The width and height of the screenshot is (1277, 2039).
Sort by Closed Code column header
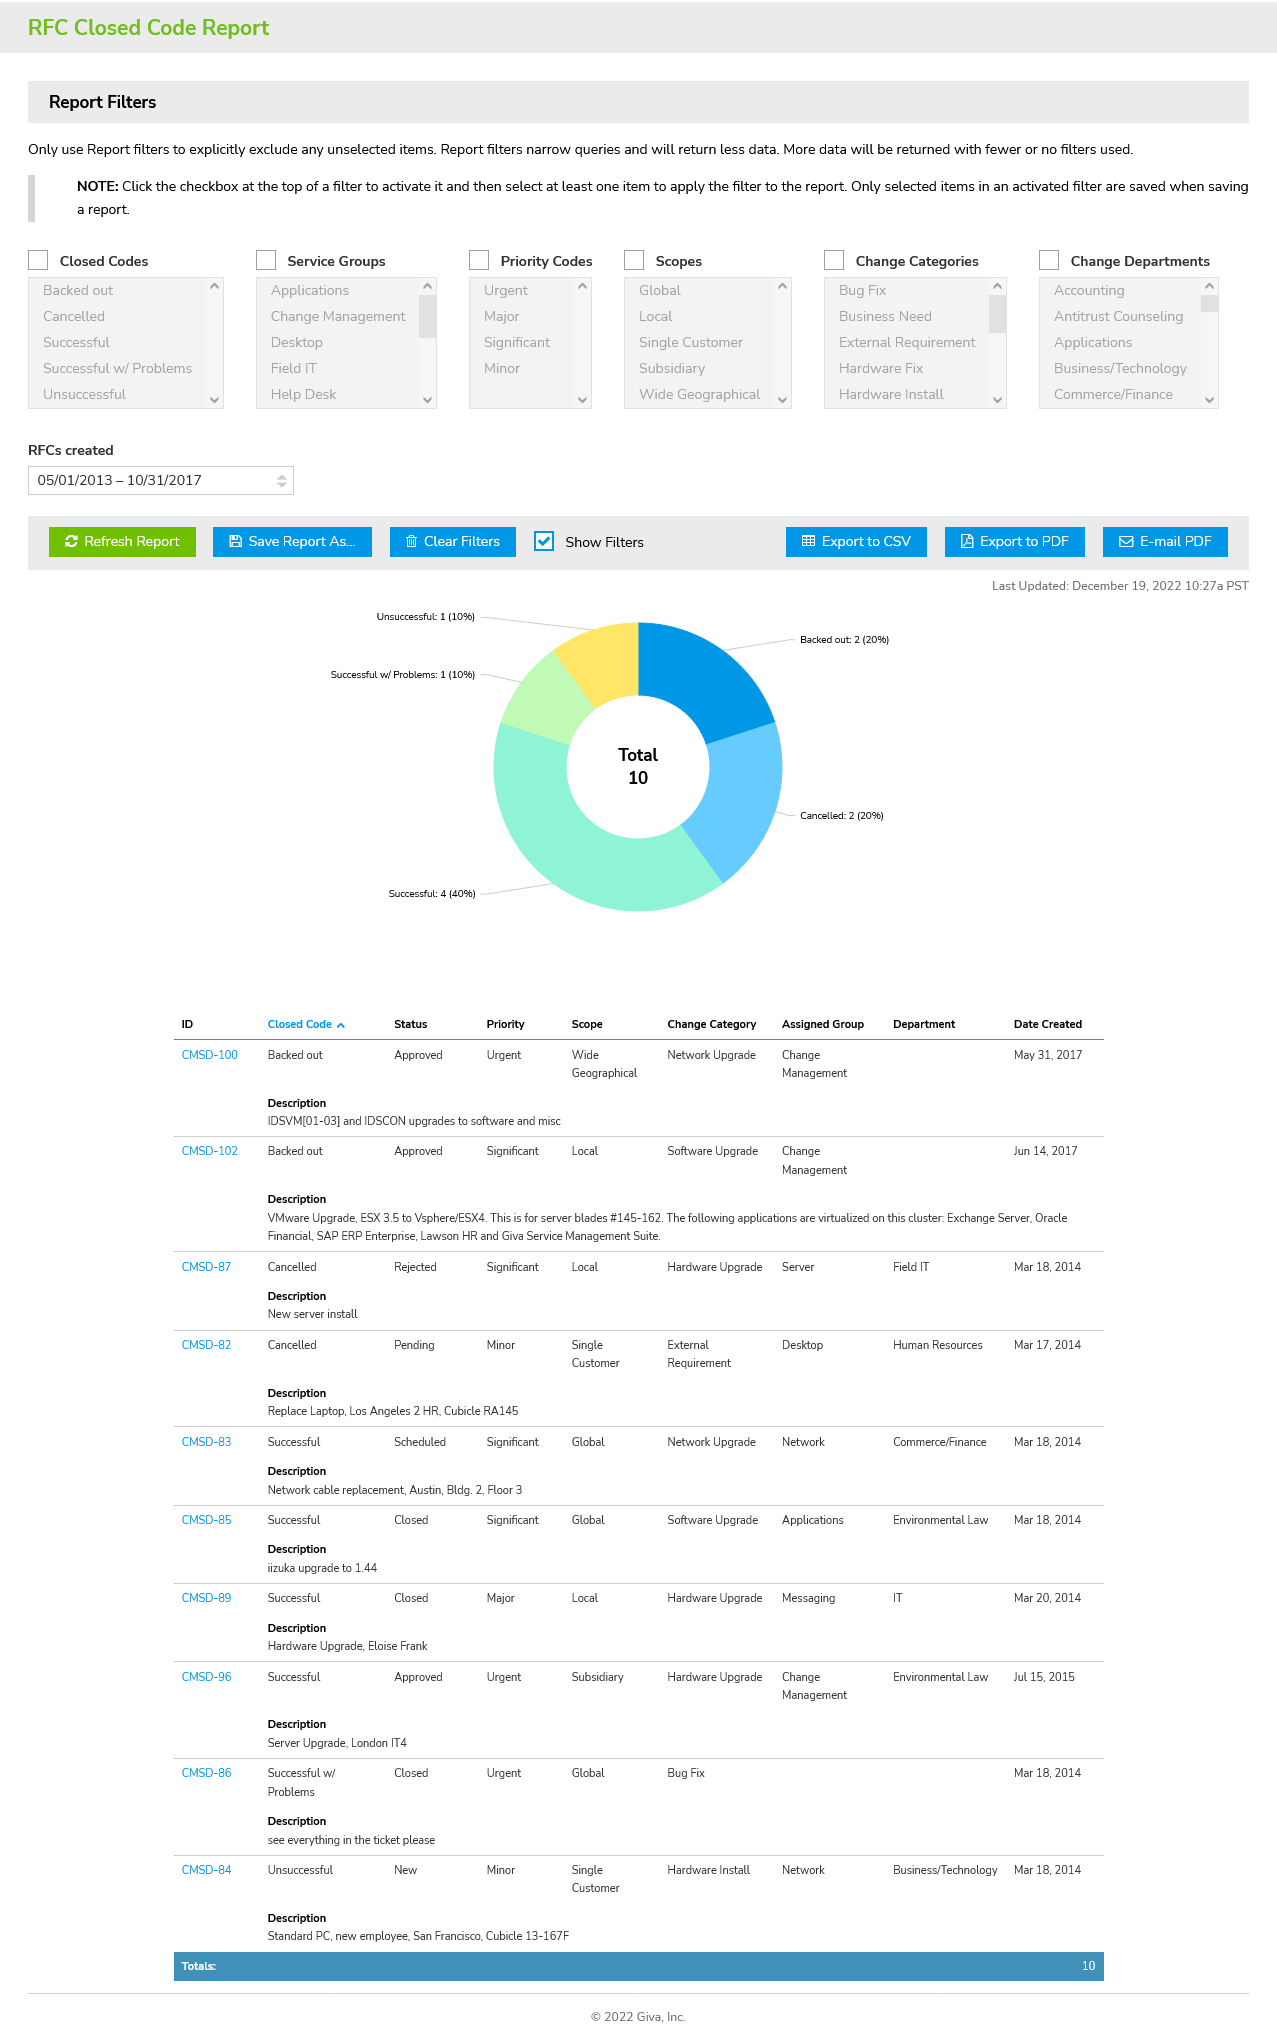tap(299, 1025)
